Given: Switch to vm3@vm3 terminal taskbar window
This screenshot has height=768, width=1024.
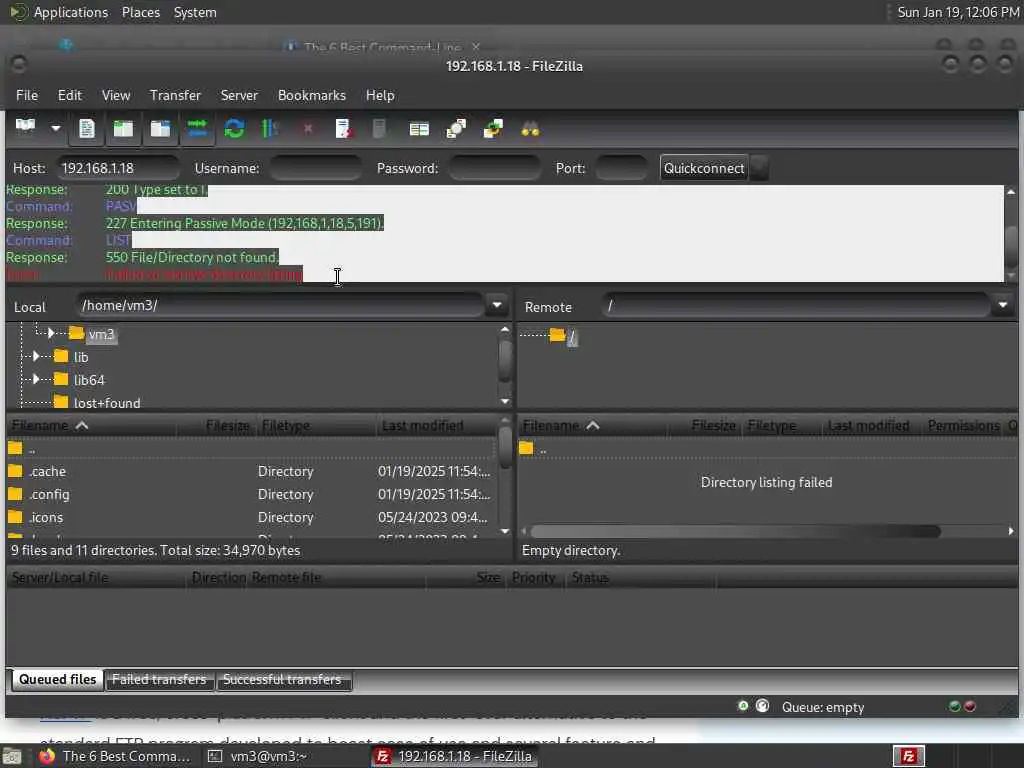Looking at the screenshot, I should 257,756.
